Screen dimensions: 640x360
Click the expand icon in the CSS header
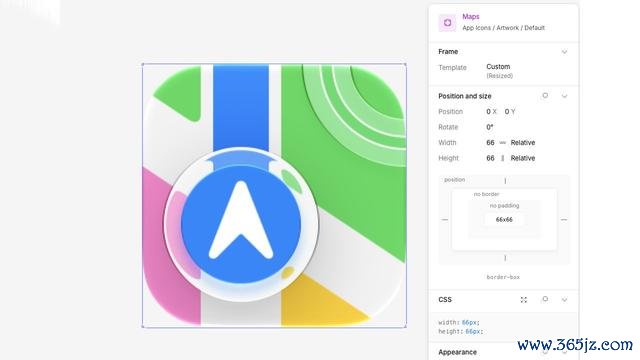coord(524,300)
